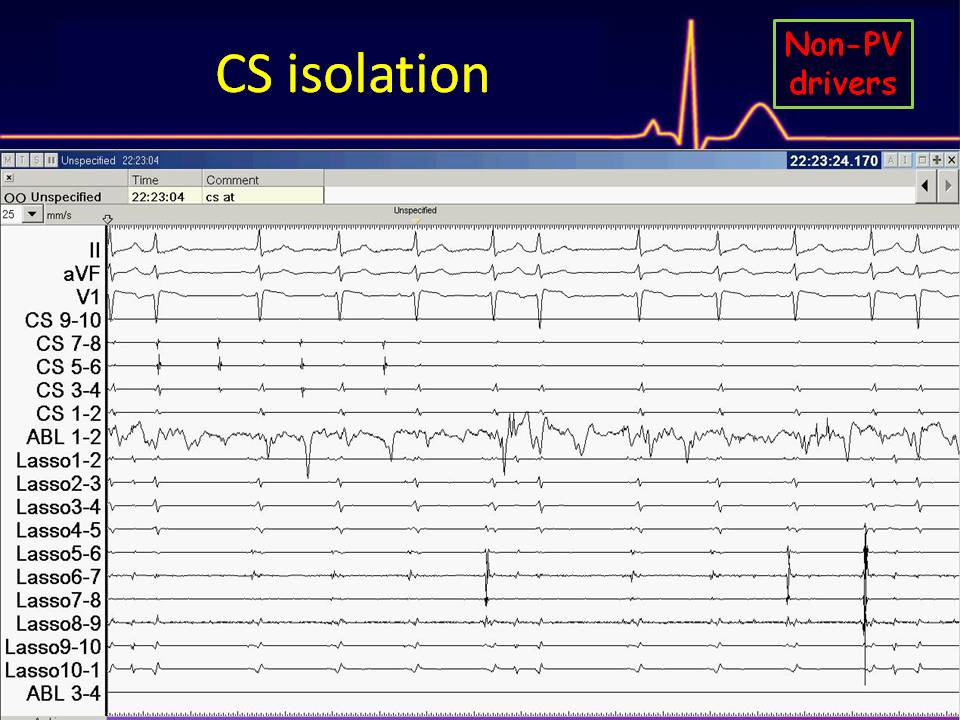The height and width of the screenshot is (720, 960).
Task: Select the ABL 1-2 channel label
Action: coord(63,437)
